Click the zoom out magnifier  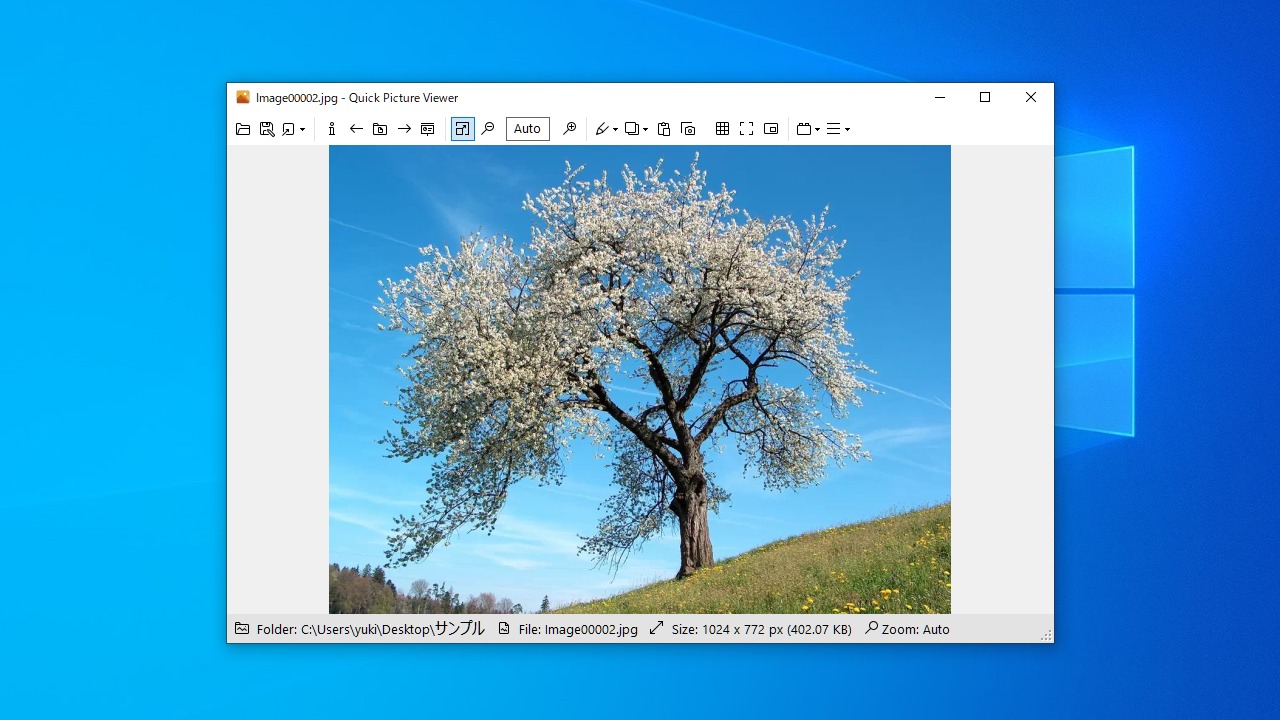[488, 129]
